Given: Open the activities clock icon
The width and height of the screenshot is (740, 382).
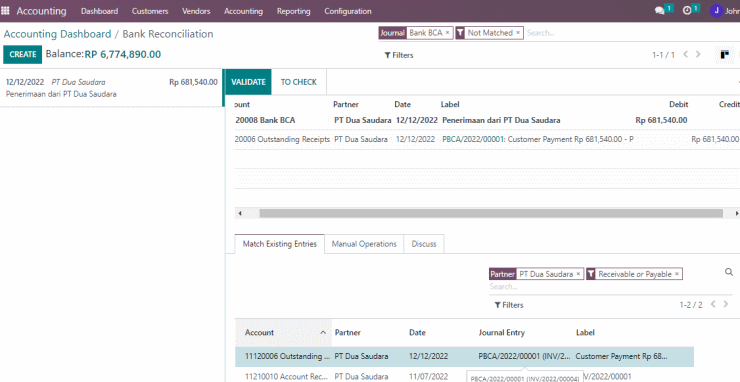Looking at the screenshot, I should click(687, 11).
